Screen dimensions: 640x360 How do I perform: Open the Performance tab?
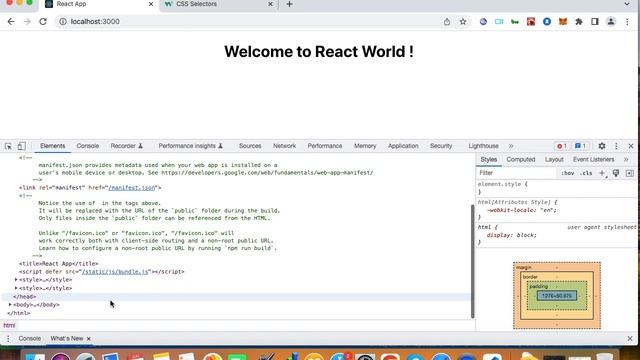click(325, 146)
